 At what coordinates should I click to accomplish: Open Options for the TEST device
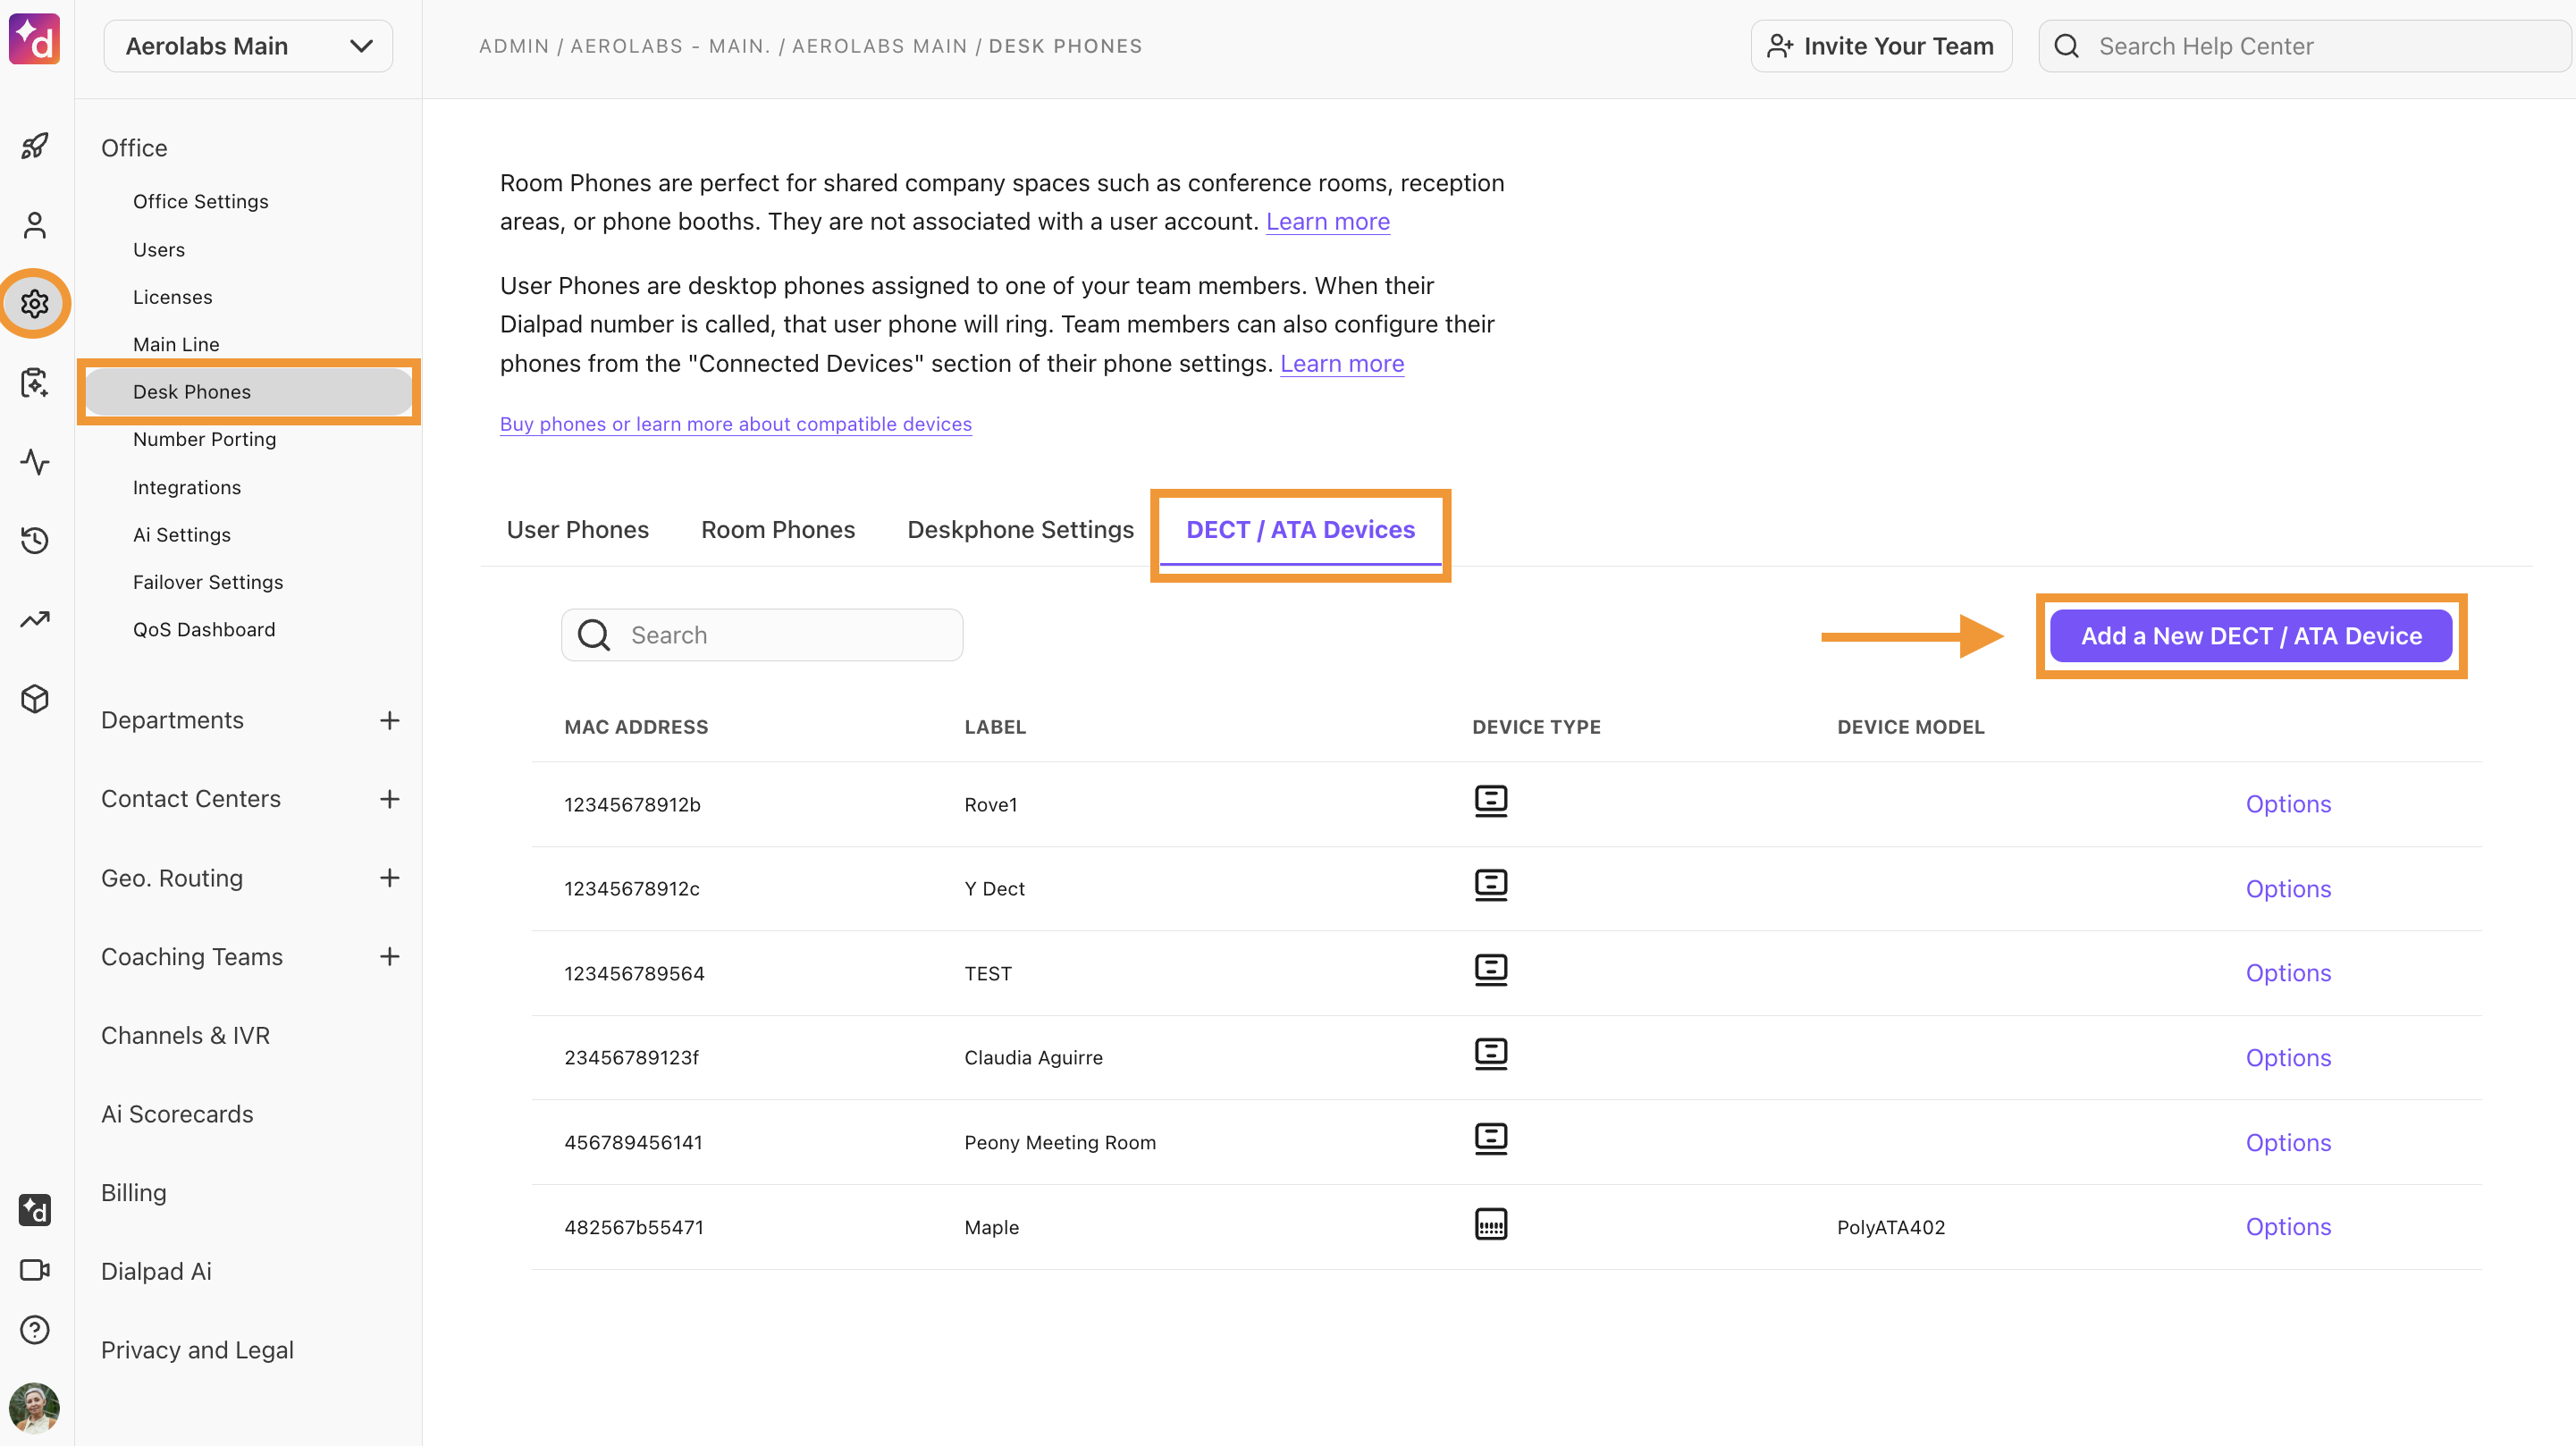(x=2288, y=973)
